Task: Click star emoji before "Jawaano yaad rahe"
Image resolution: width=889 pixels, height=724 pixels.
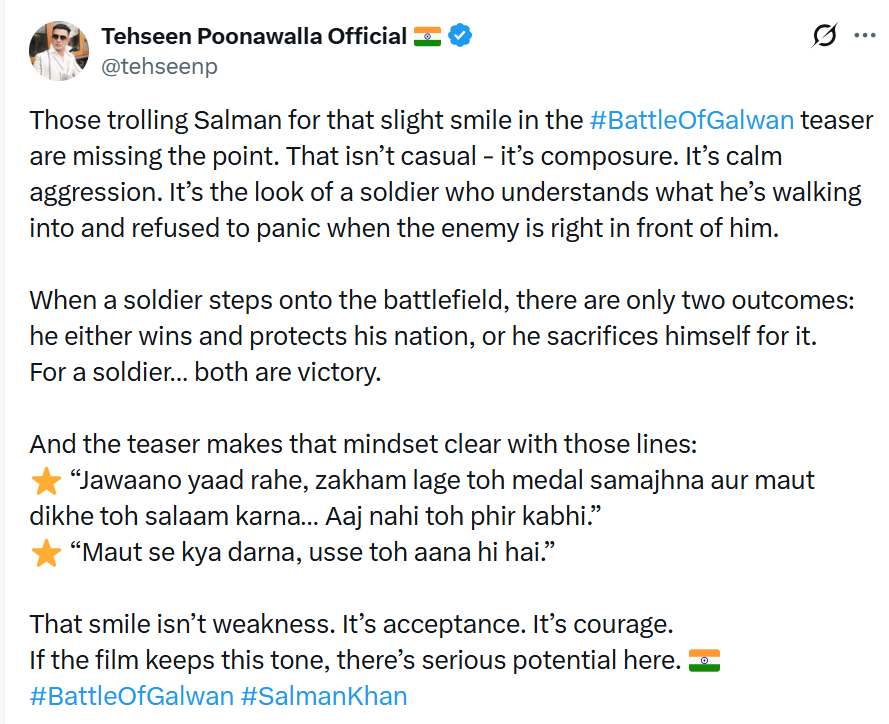Action: 46,481
